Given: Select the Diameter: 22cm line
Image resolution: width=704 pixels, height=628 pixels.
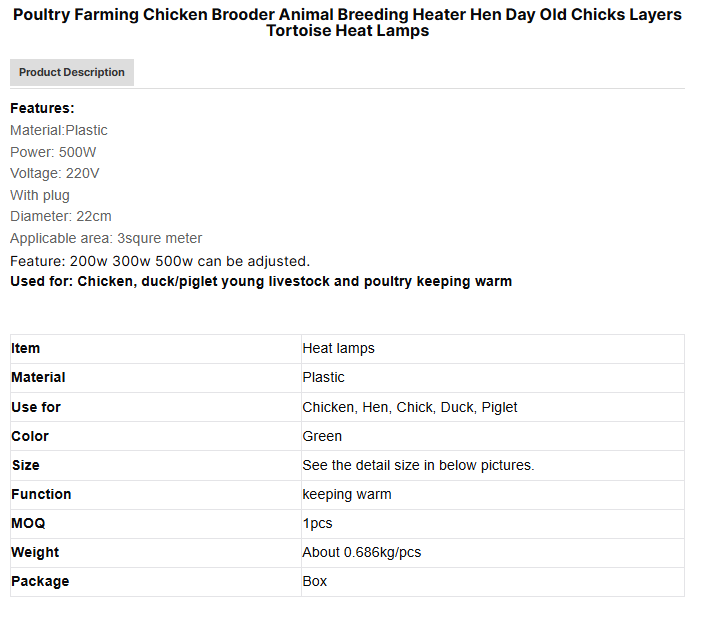Looking at the screenshot, I should click(x=61, y=216).
